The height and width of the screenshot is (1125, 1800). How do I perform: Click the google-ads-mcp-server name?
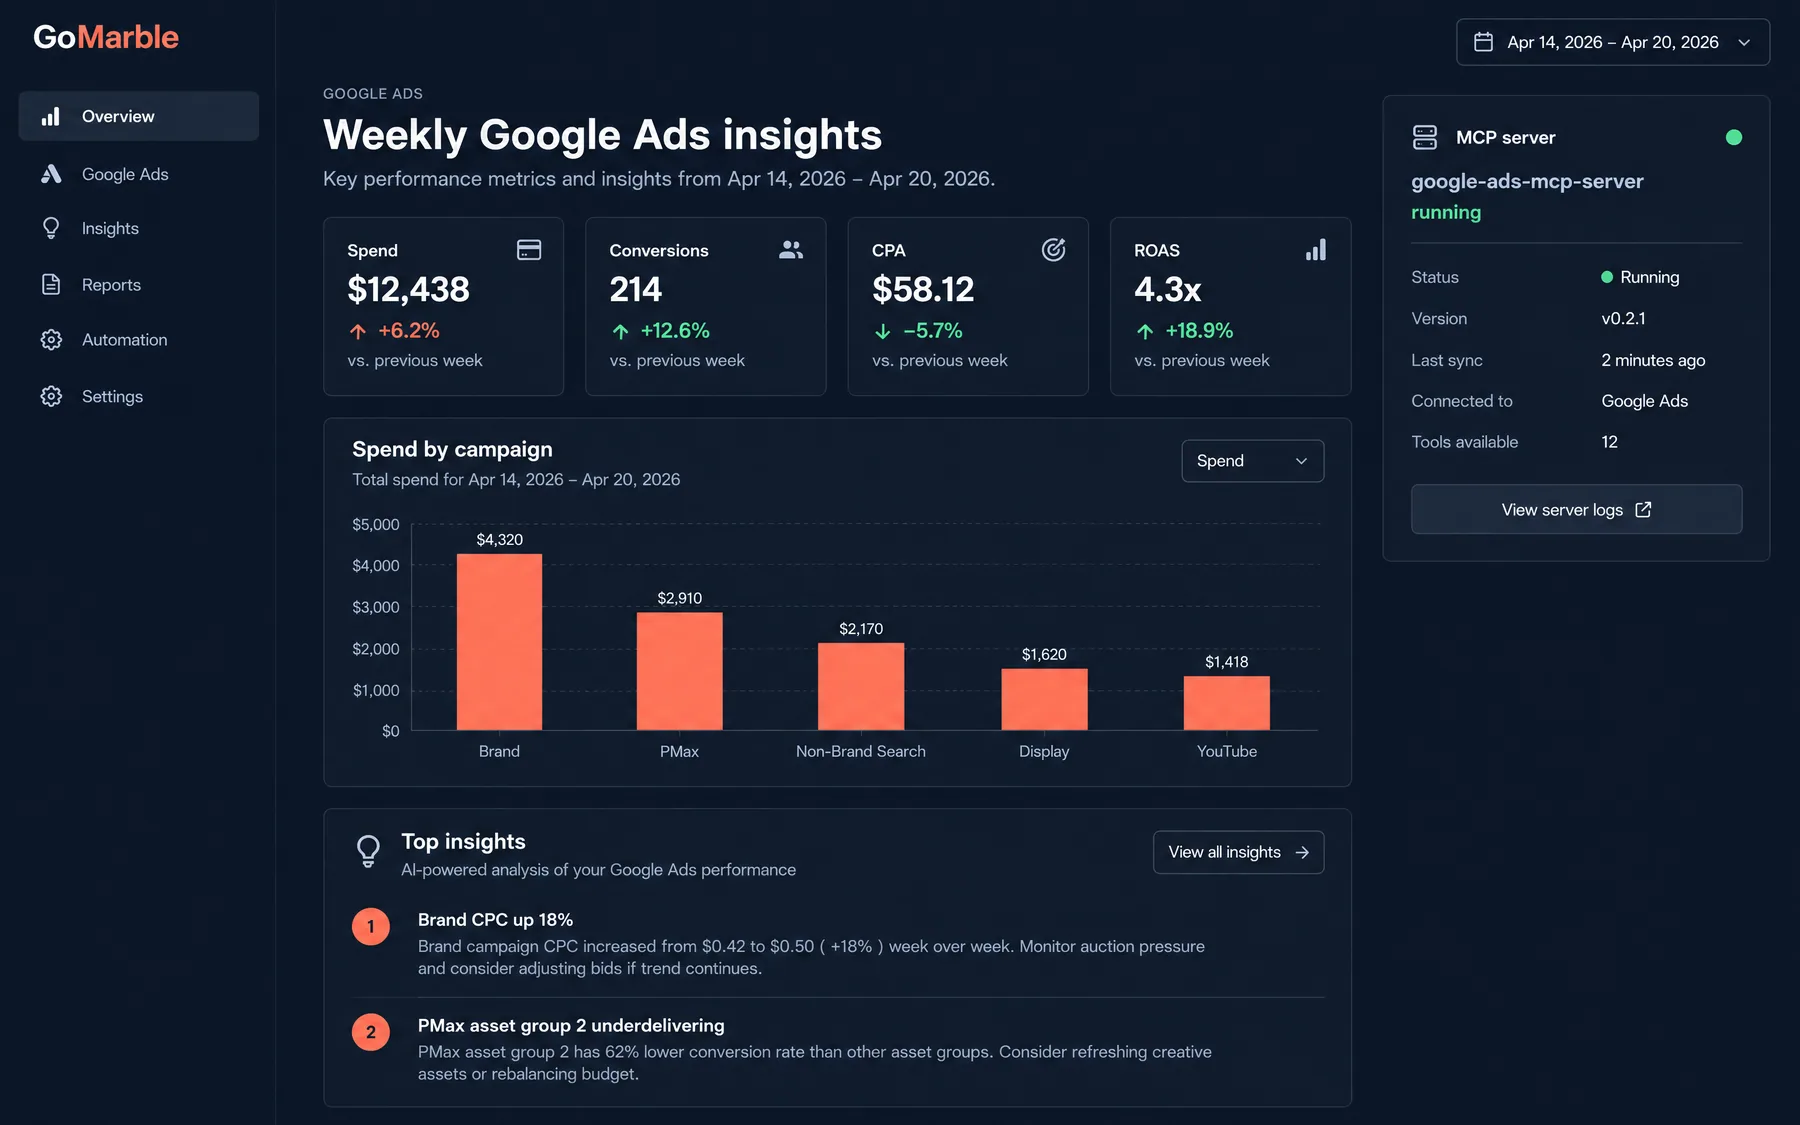pyautogui.click(x=1527, y=182)
